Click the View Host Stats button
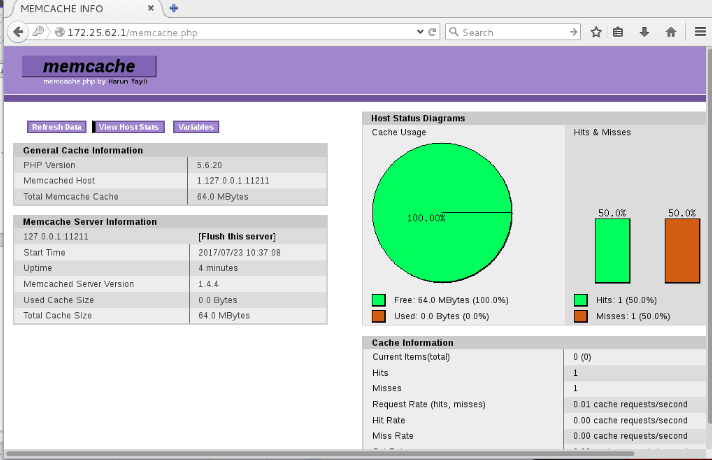This screenshot has height=460, width=712. 129,127
